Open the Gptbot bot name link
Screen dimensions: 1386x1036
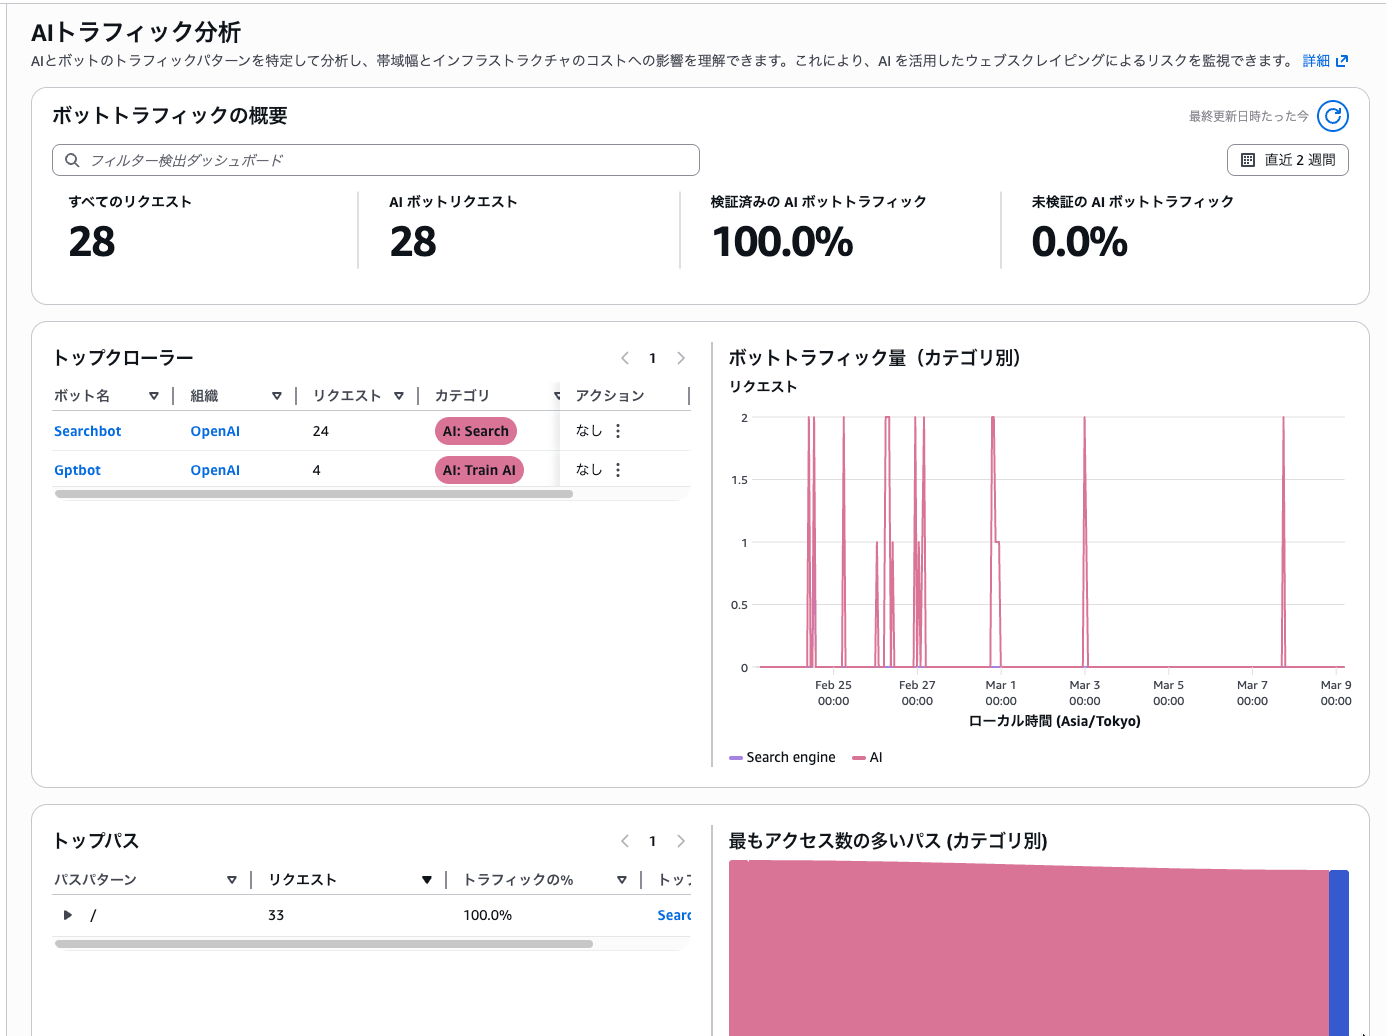point(77,470)
